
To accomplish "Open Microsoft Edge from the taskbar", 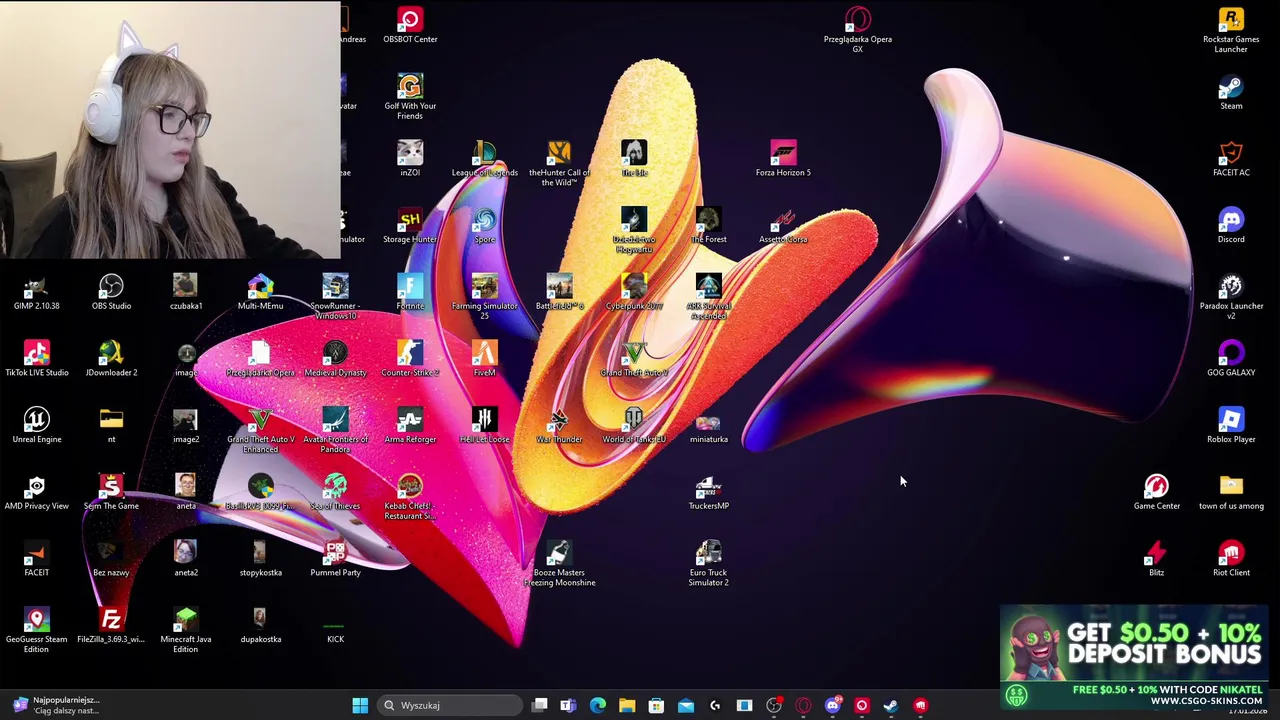I will 598,705.
